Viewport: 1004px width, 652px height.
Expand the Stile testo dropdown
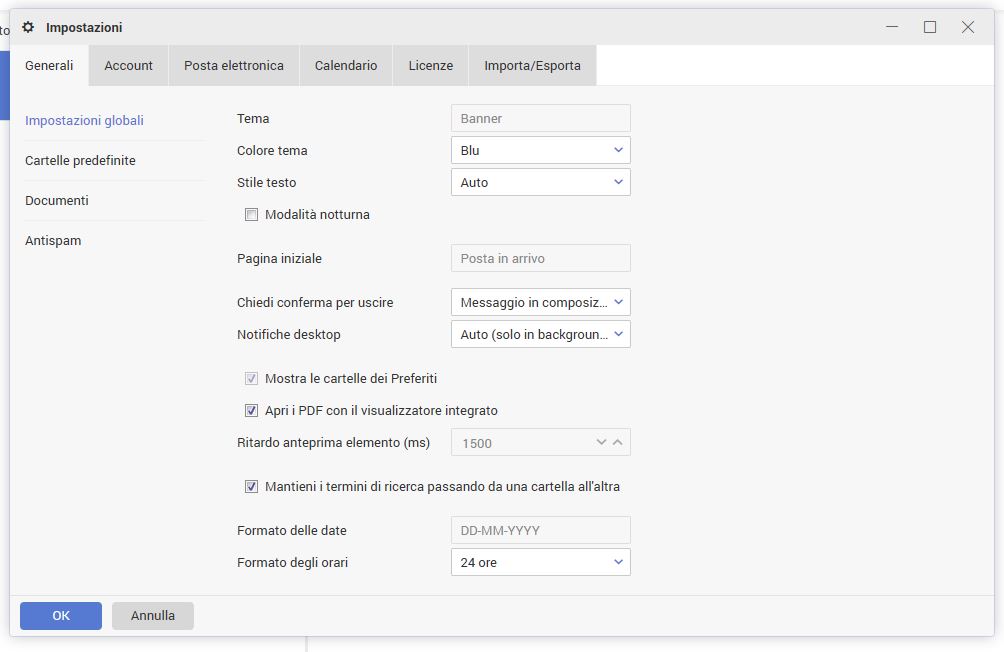coord(540,183)
